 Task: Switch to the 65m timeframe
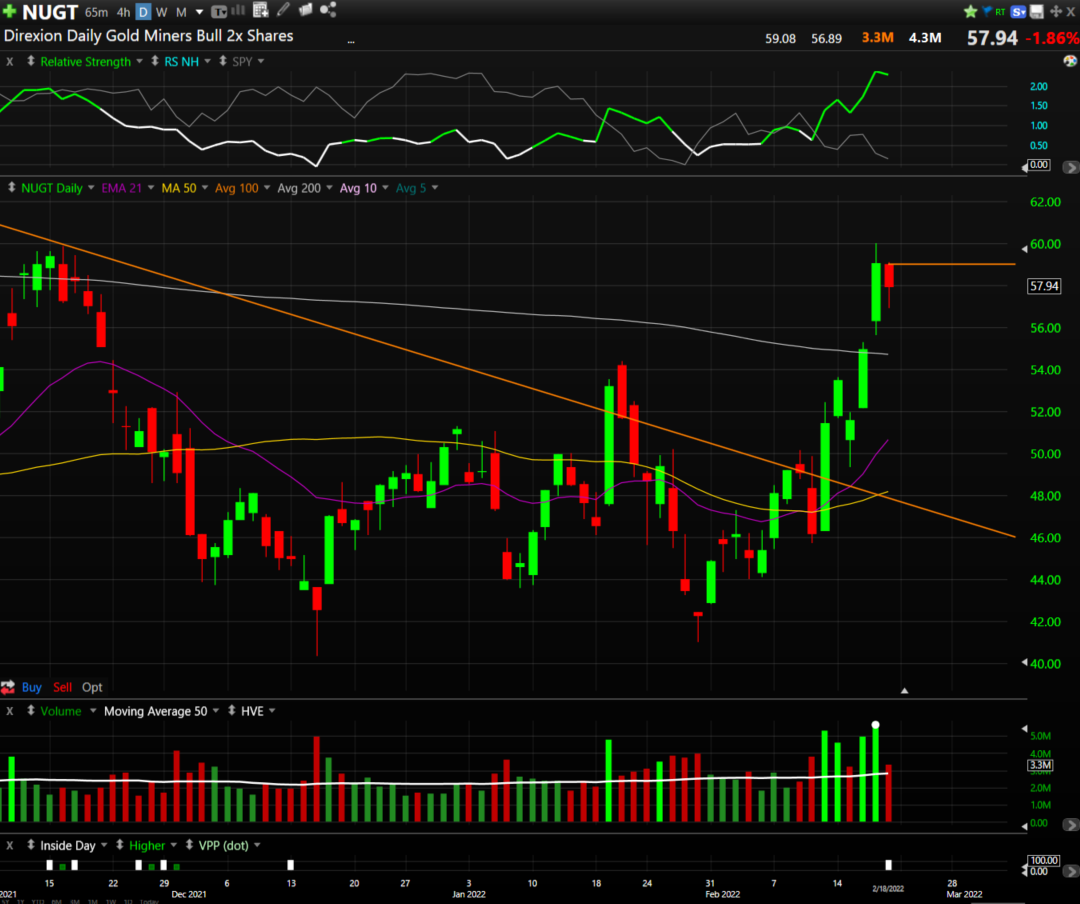96,12
